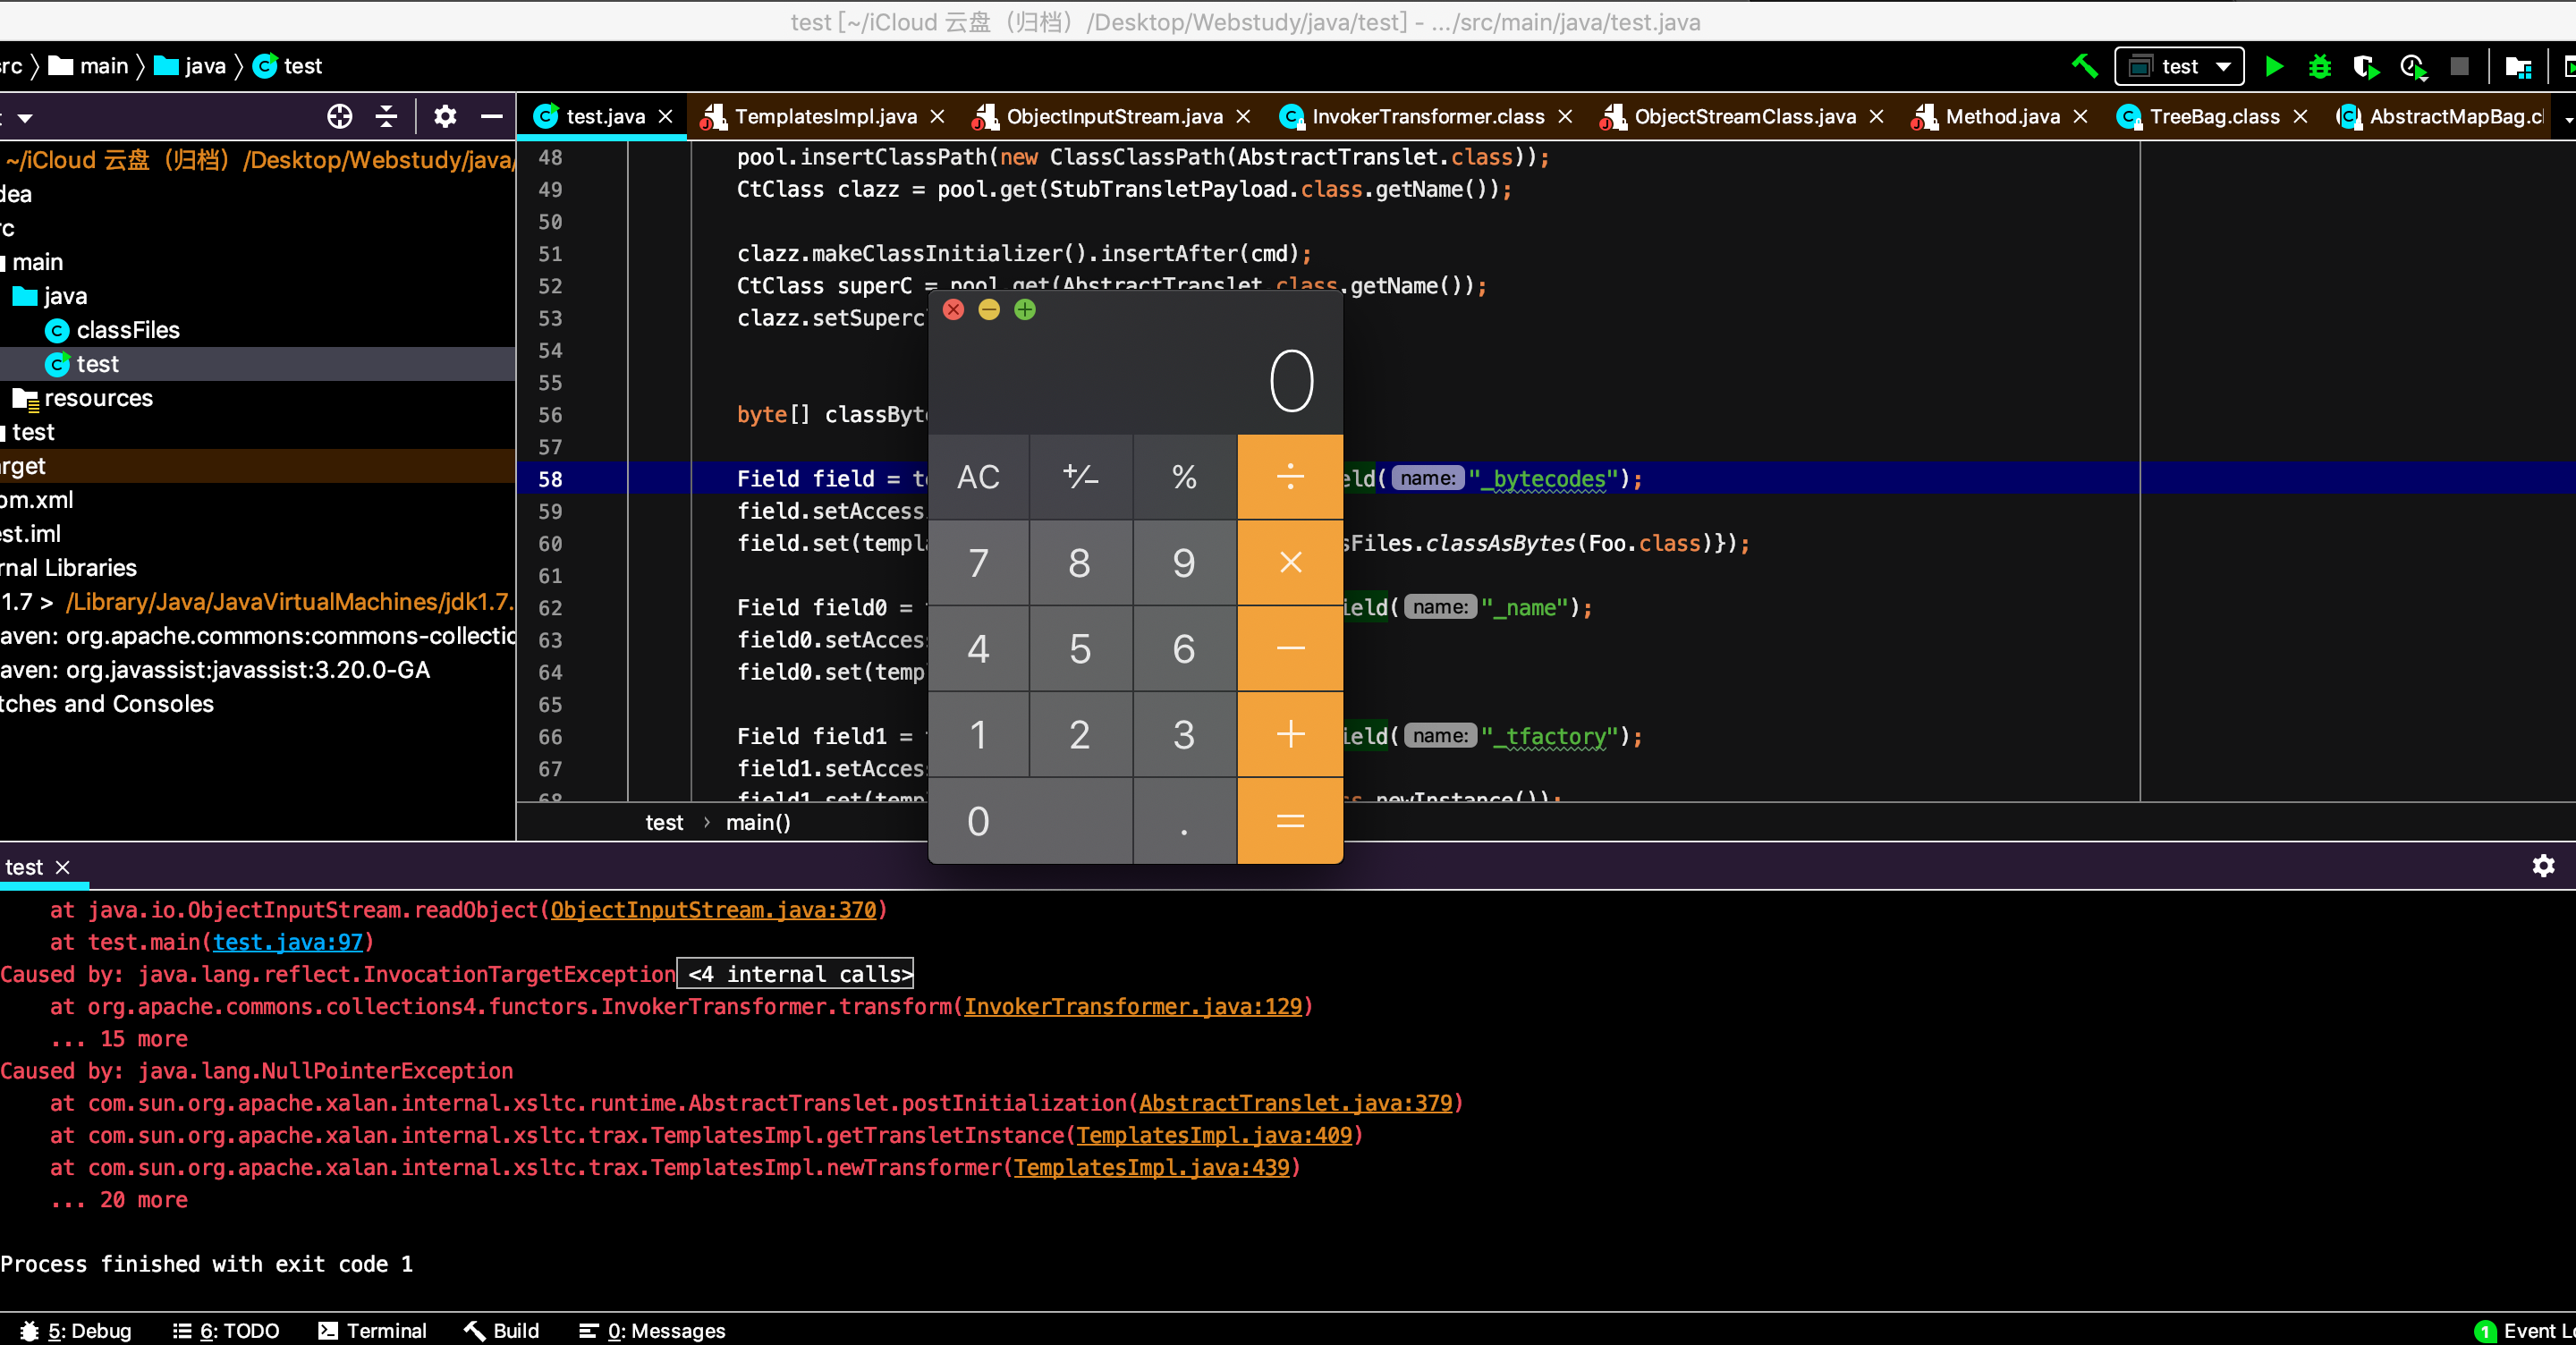
Task: Run the test configuration with the play button
Action: point(2274,66)
